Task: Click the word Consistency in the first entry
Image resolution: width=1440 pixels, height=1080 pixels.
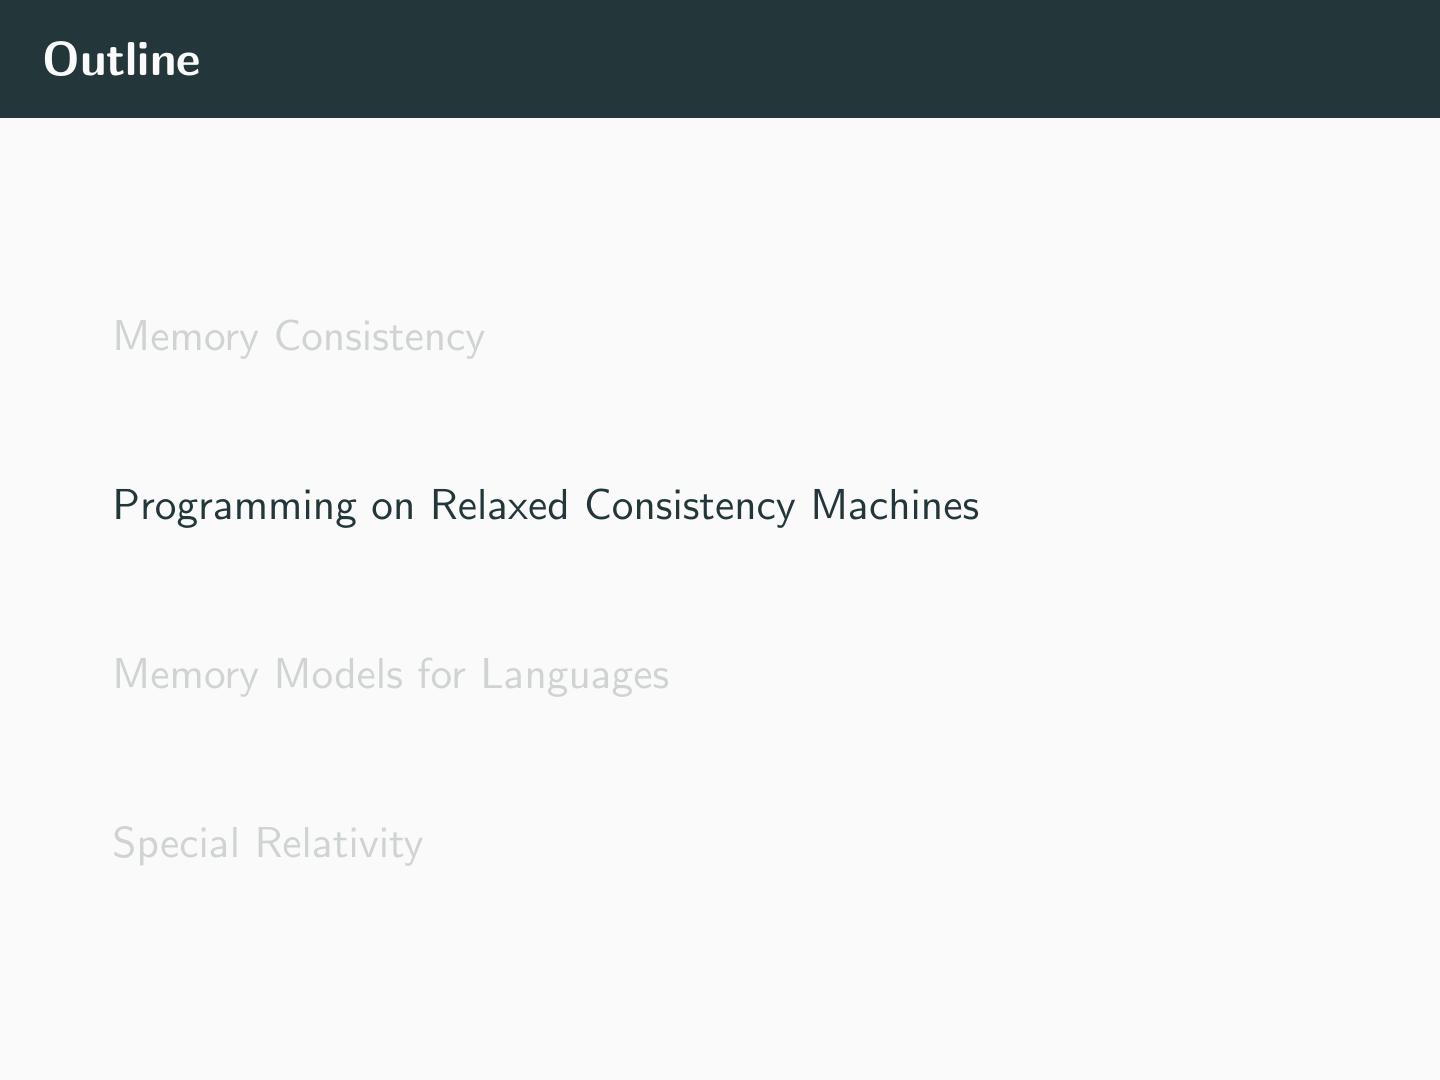Action: point(379,338)
